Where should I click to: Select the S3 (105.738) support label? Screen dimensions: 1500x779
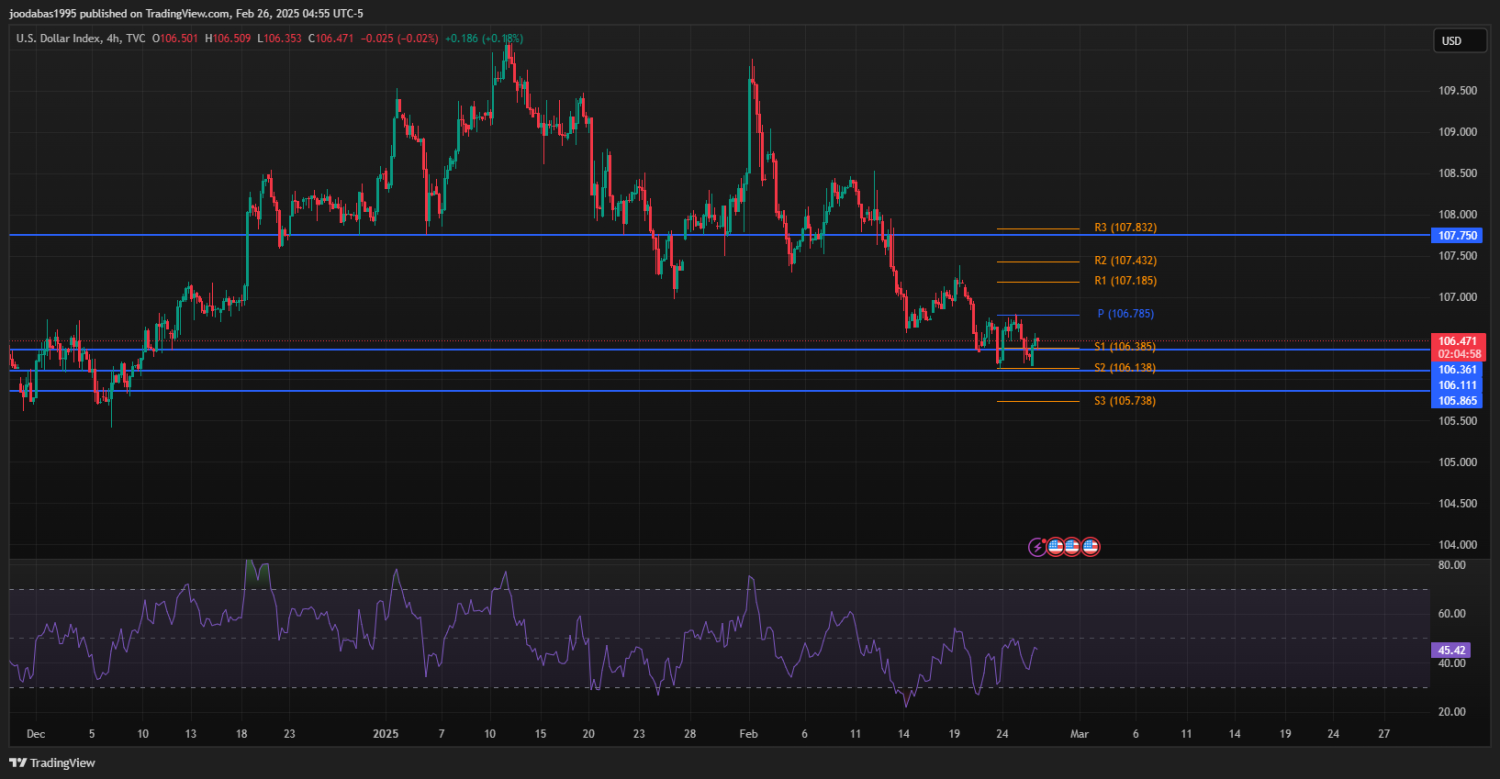(x=1125, y=401)
